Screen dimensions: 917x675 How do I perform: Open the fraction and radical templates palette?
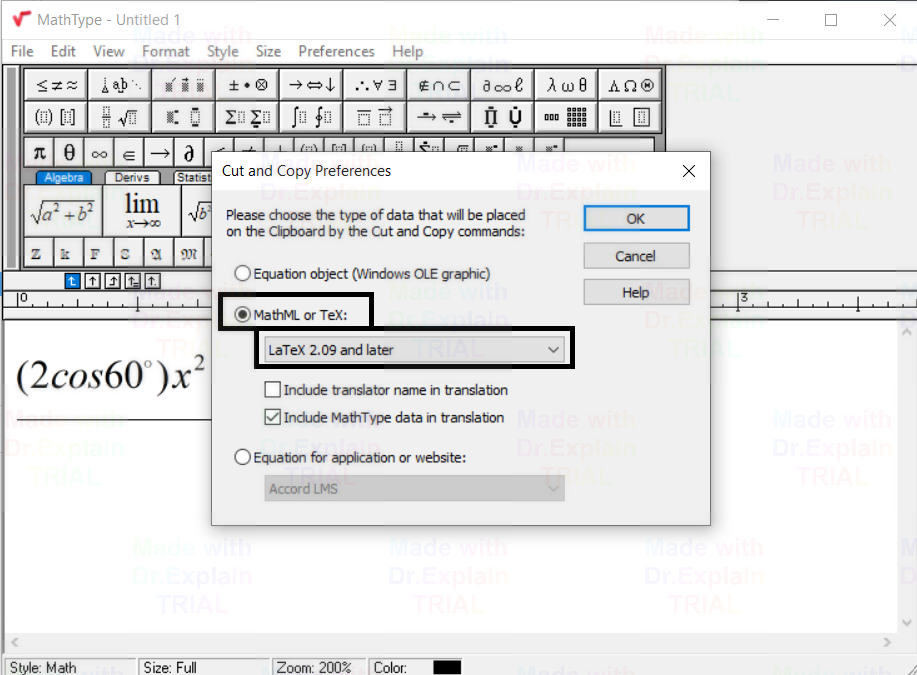point(120,118)
